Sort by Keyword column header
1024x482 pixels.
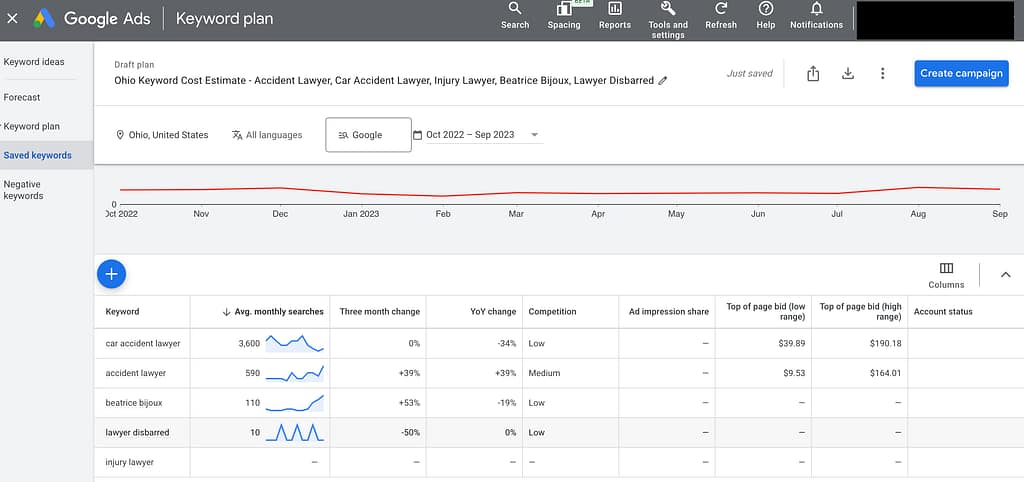point(122,312)
